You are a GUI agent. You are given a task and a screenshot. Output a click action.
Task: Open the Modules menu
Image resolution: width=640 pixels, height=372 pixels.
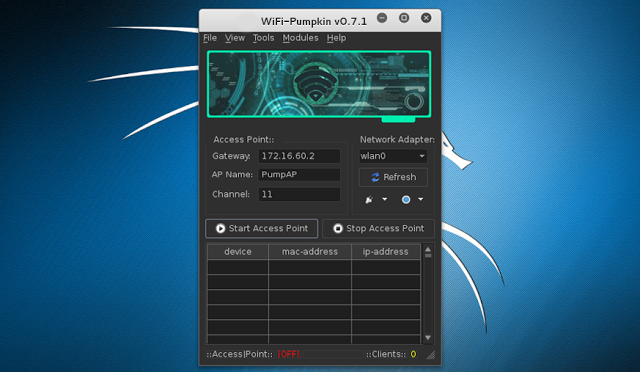point(300,38)
